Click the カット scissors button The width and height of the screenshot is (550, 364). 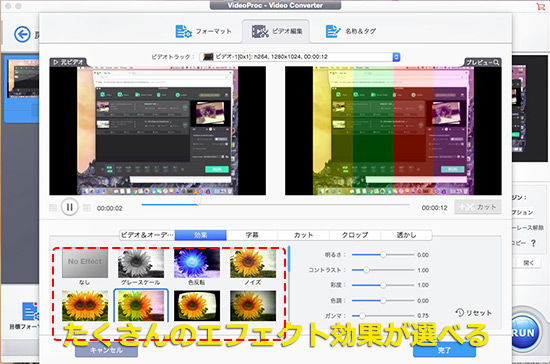tap(478, 207)
